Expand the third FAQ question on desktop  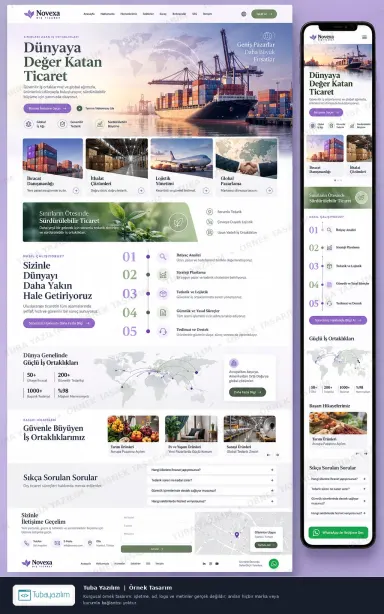[x=212, y=490]
